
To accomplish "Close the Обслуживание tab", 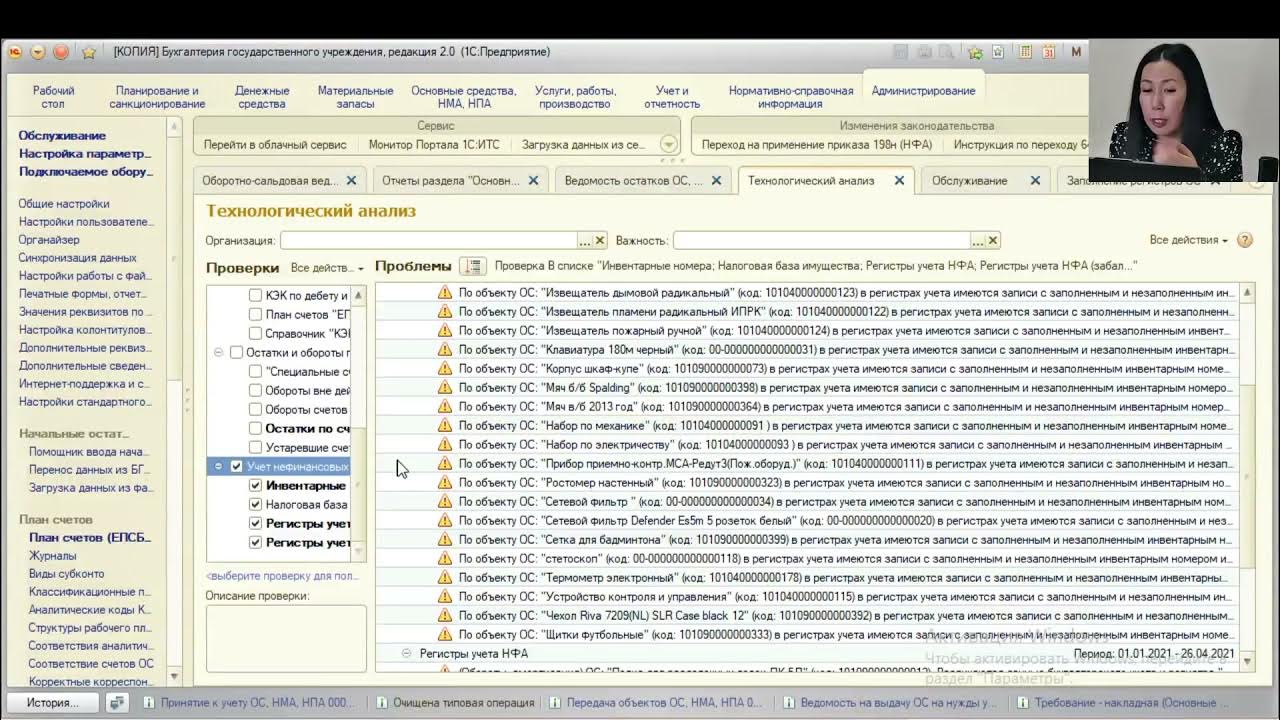I will [x=1035, y=181].
